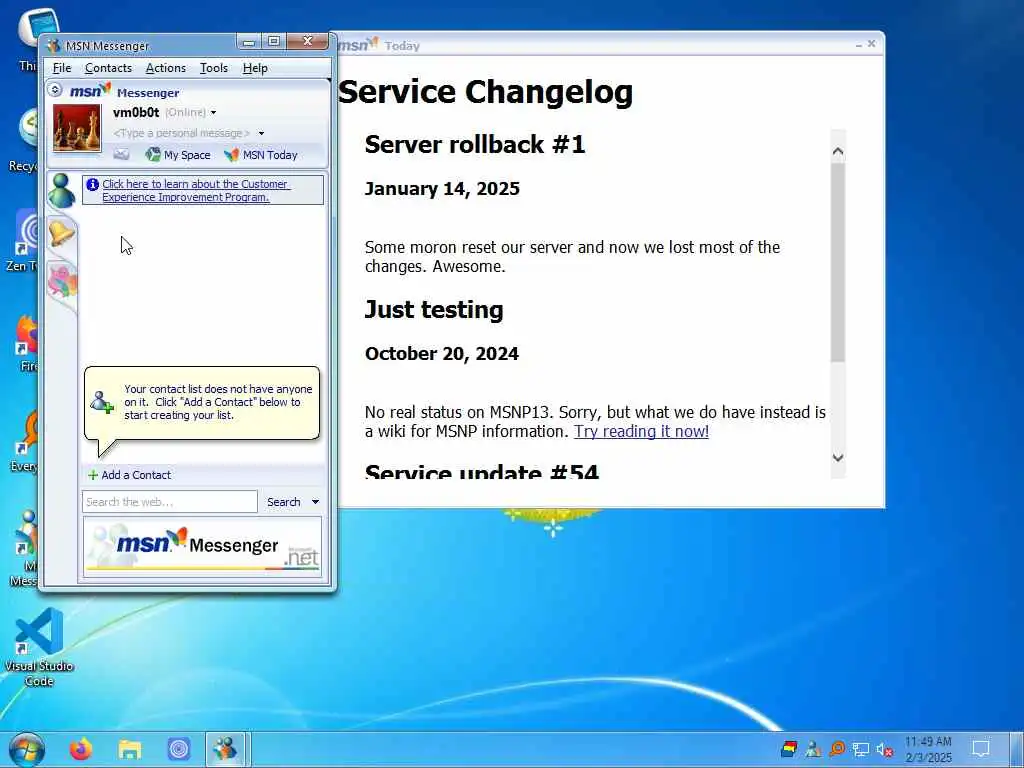Click the blue info icon beside link
The width and height of the screenshot is (1024, 768).
pyautogui.click(x=93, y=185)
